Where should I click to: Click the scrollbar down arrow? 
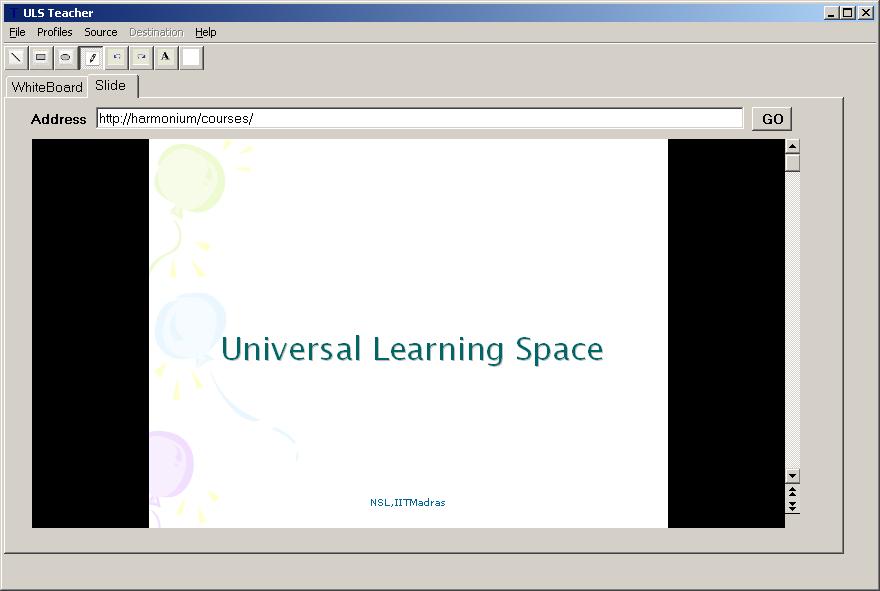792,476
